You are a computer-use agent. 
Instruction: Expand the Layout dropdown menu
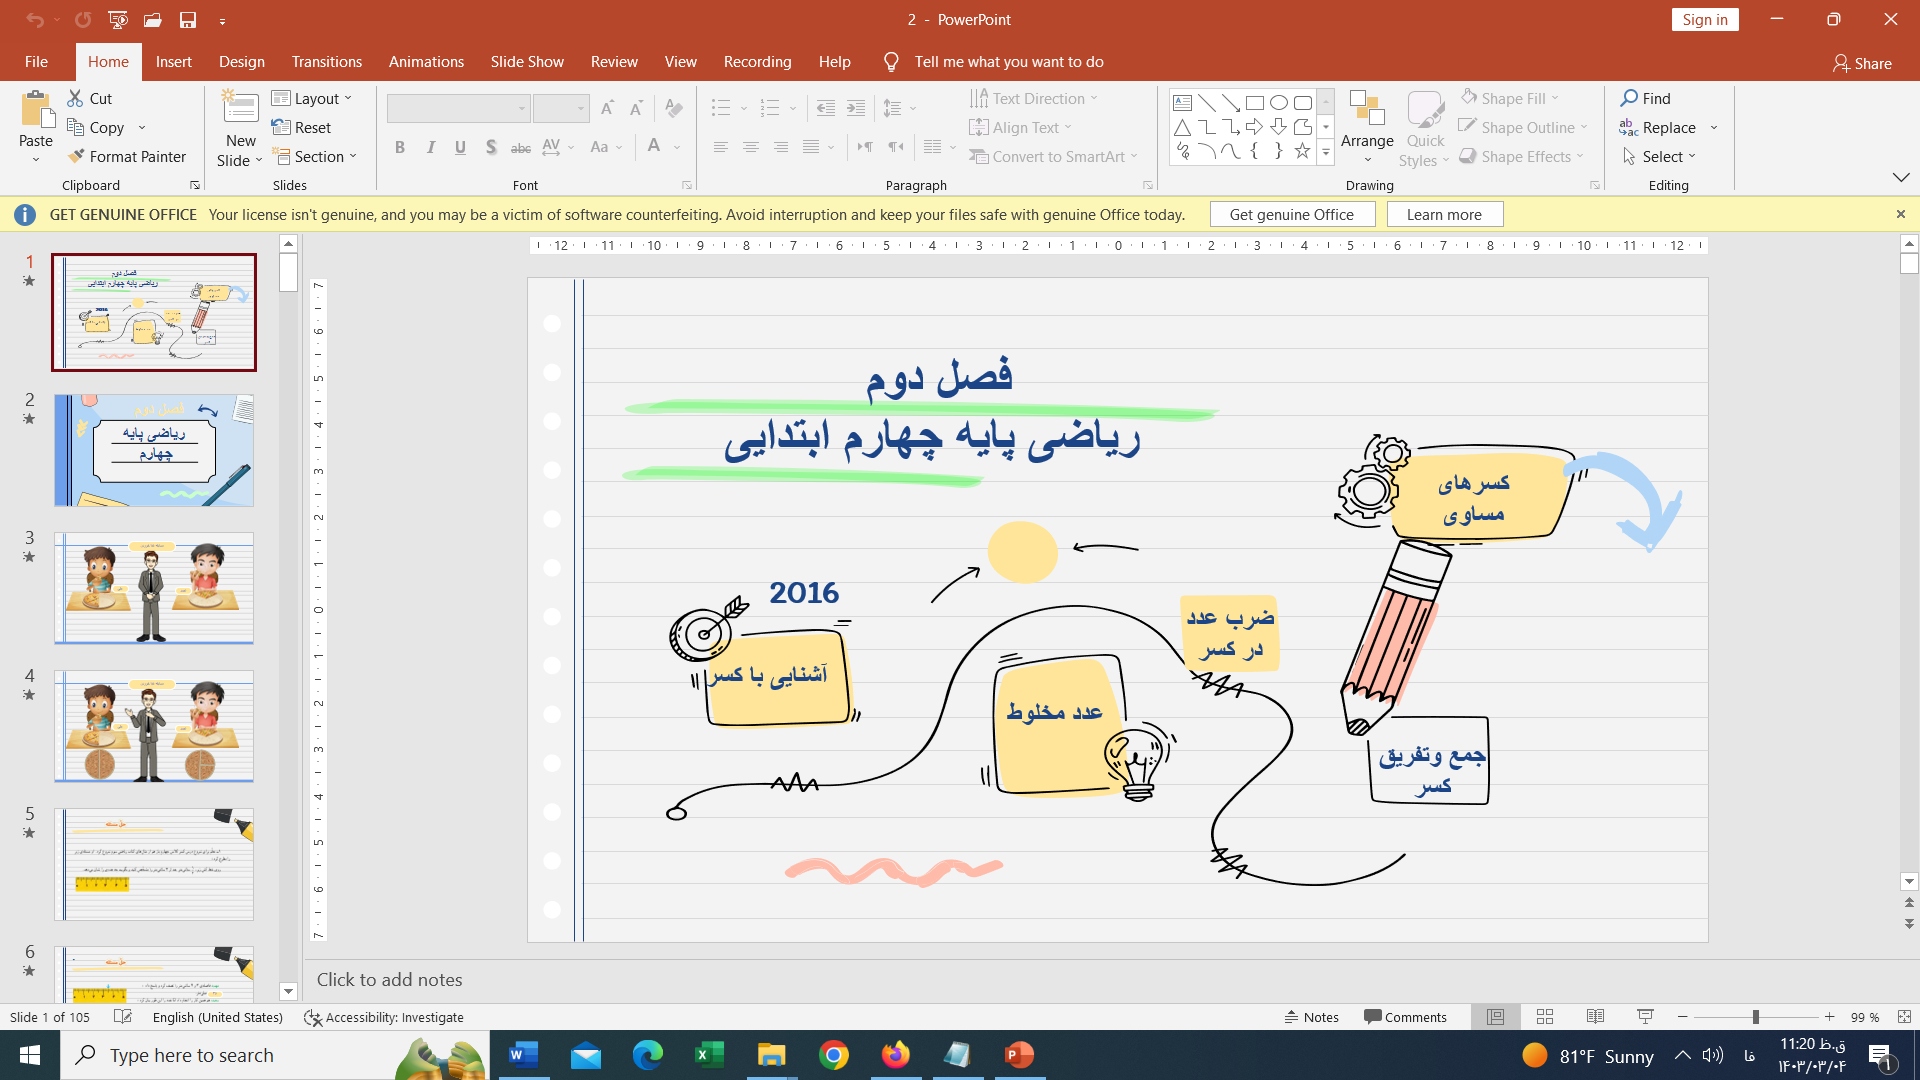(x=314, y=98)
